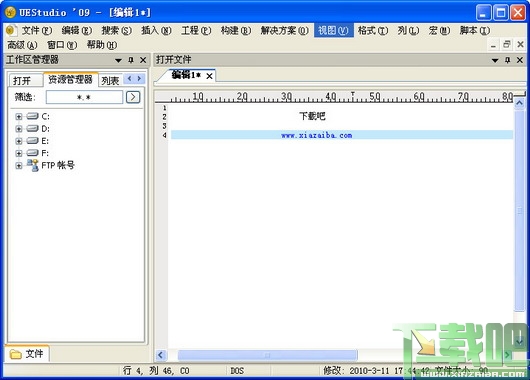Click the 文件 bottom tab button
Screen dimensions: 530x380
click(x=27, y=354)
